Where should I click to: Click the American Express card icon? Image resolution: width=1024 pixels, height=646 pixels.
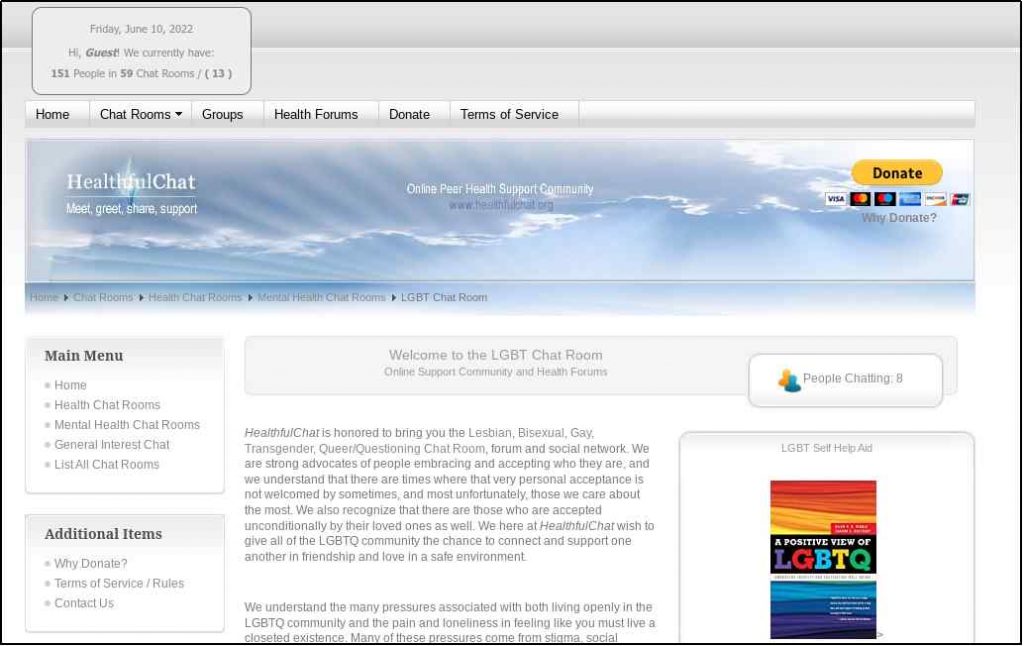909,199
